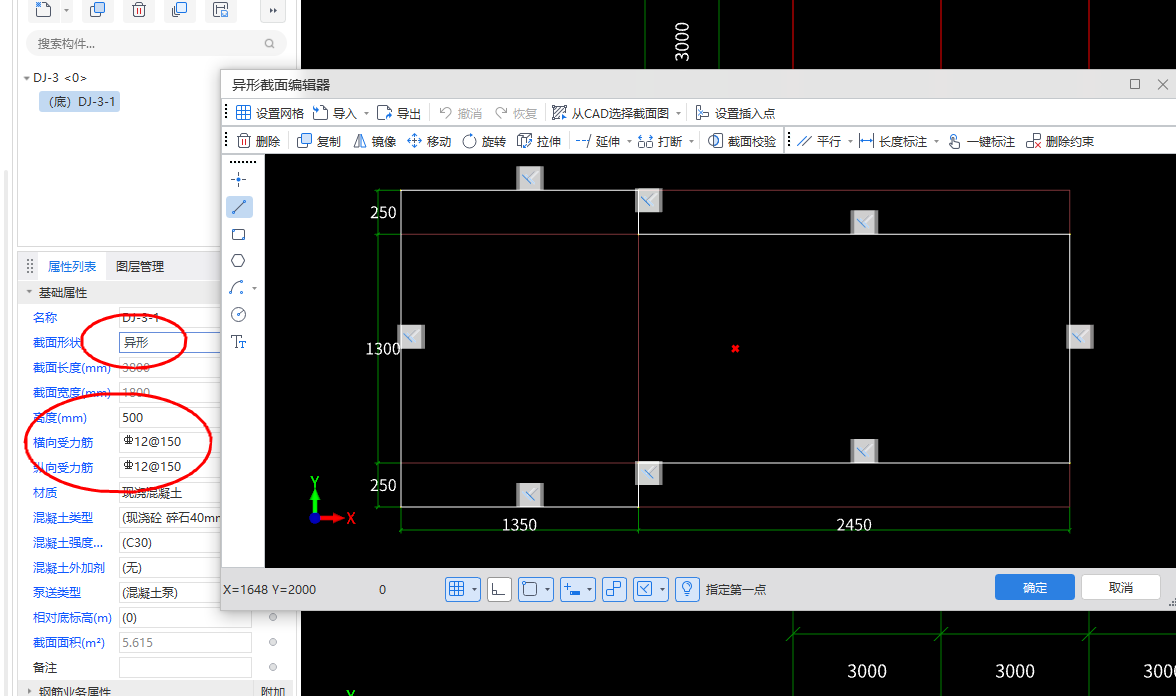The height and width of the screenshot is (696, 1176).
Task: Click 截面形状 field showing 异形
Action: click(170, 343)
